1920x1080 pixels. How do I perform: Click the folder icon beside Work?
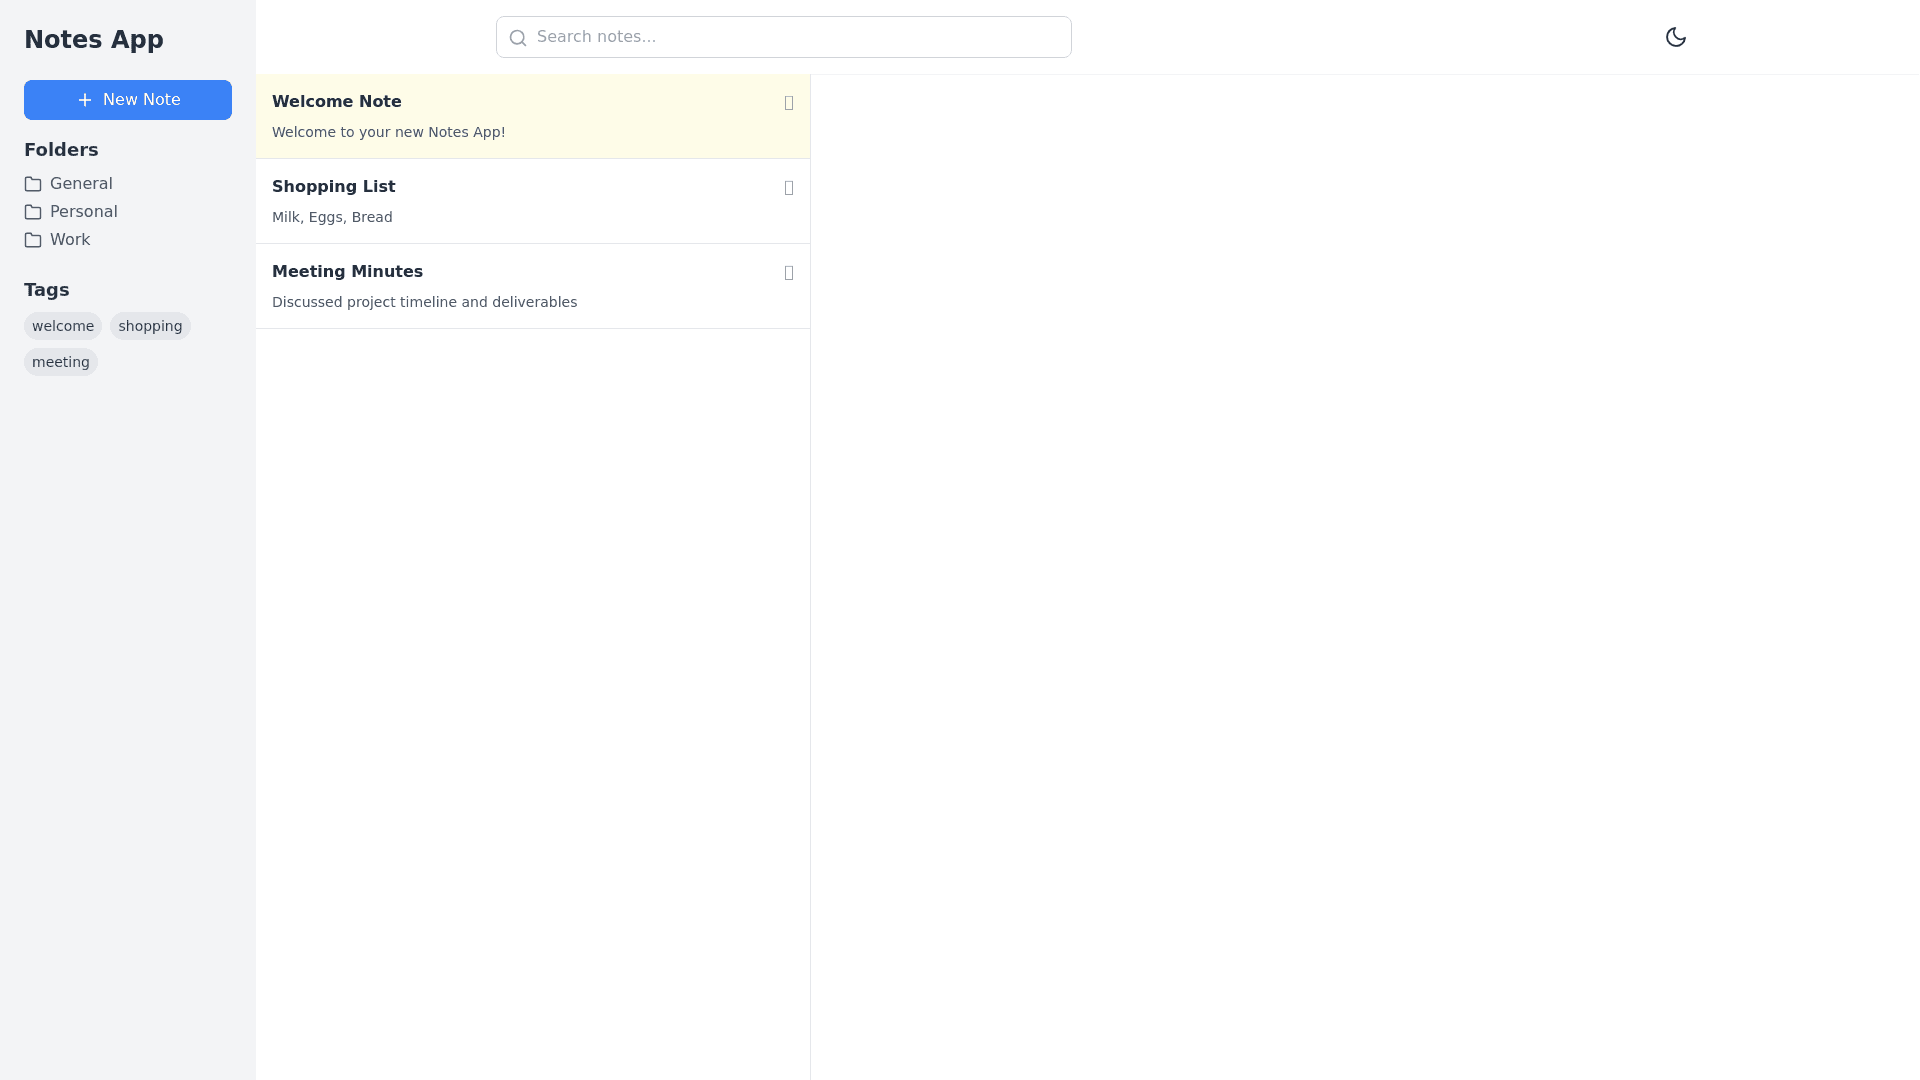tap(33, 240)
